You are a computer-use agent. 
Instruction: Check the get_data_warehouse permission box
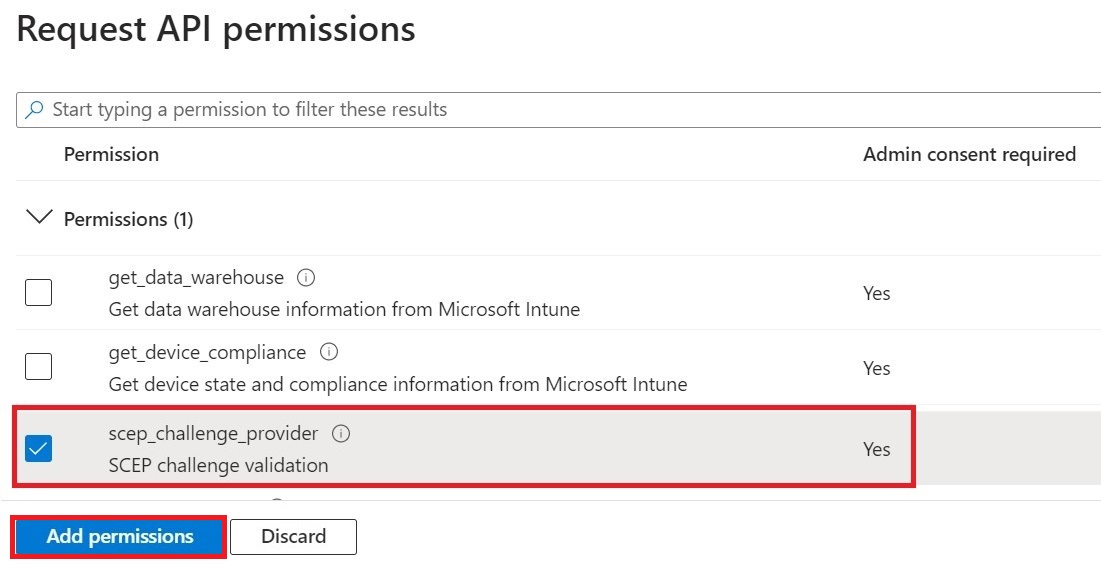39,292
